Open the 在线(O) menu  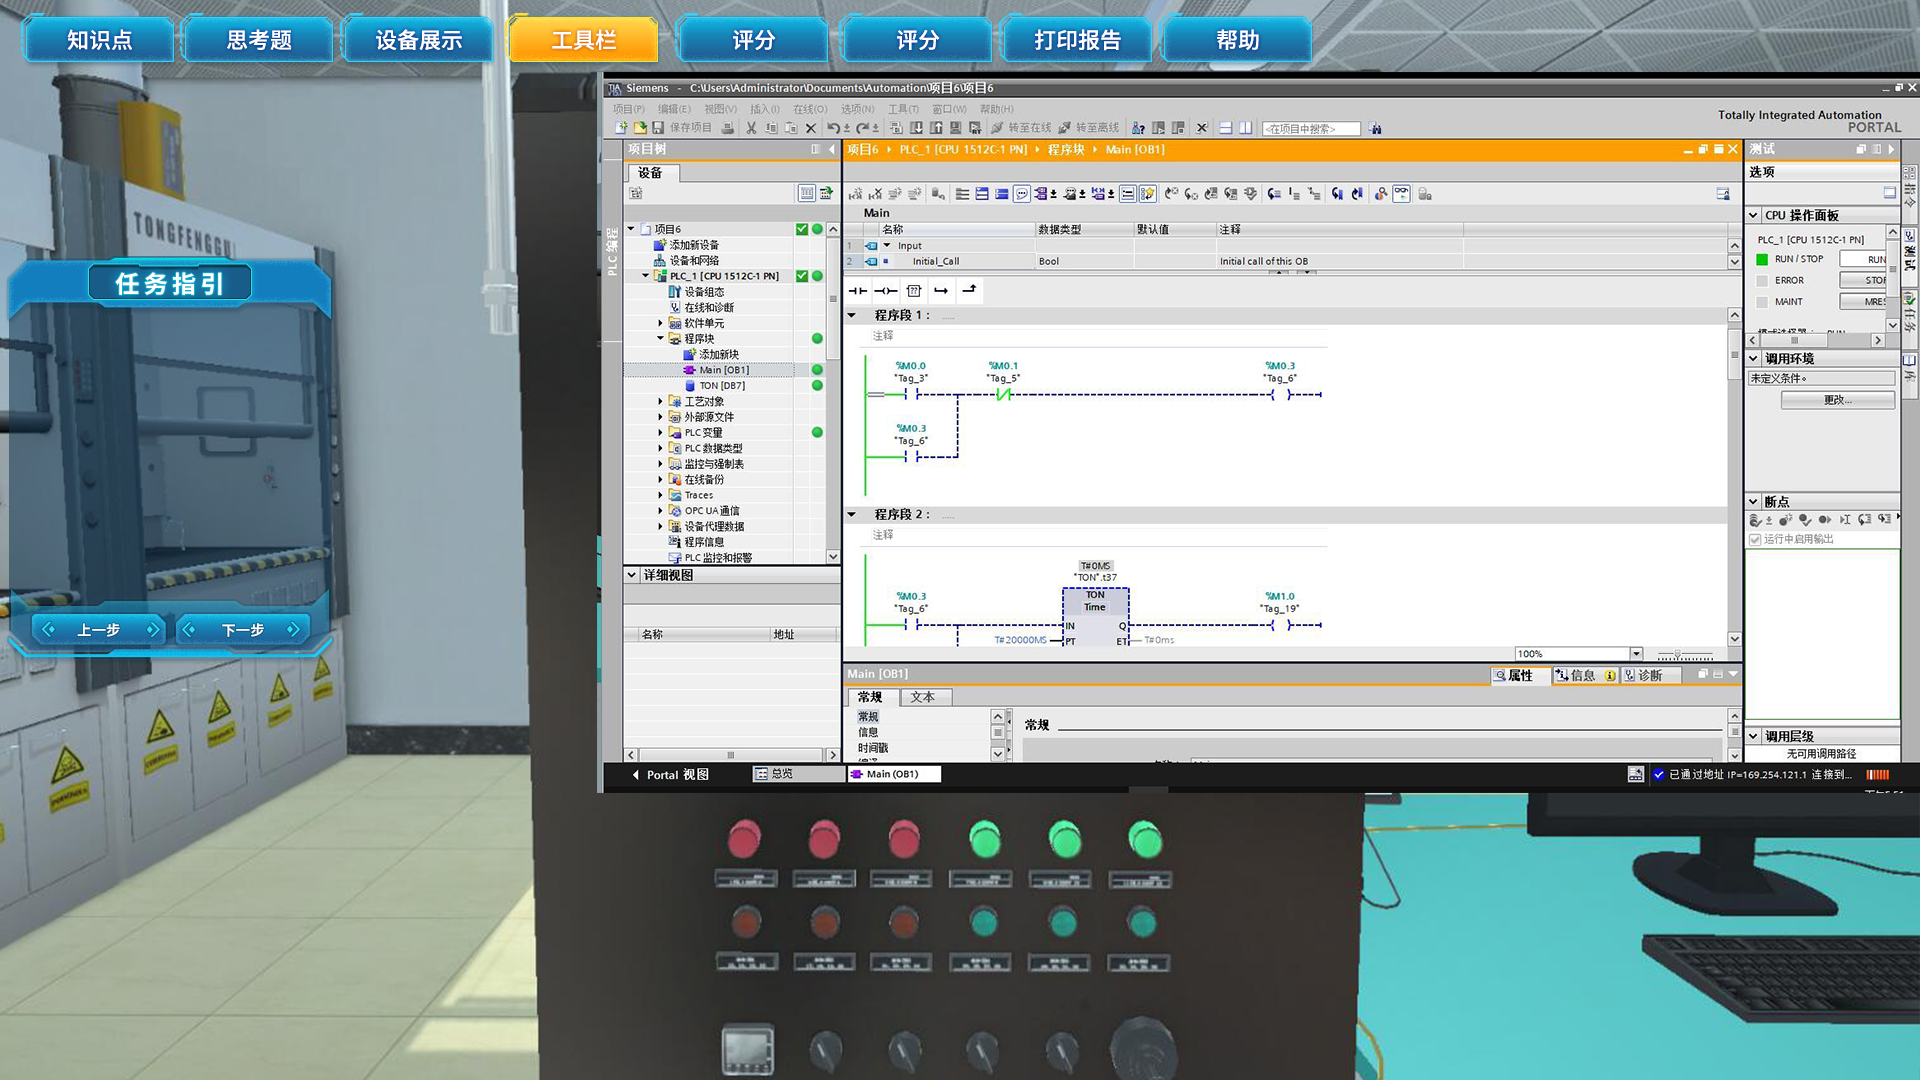pos(810,109)
